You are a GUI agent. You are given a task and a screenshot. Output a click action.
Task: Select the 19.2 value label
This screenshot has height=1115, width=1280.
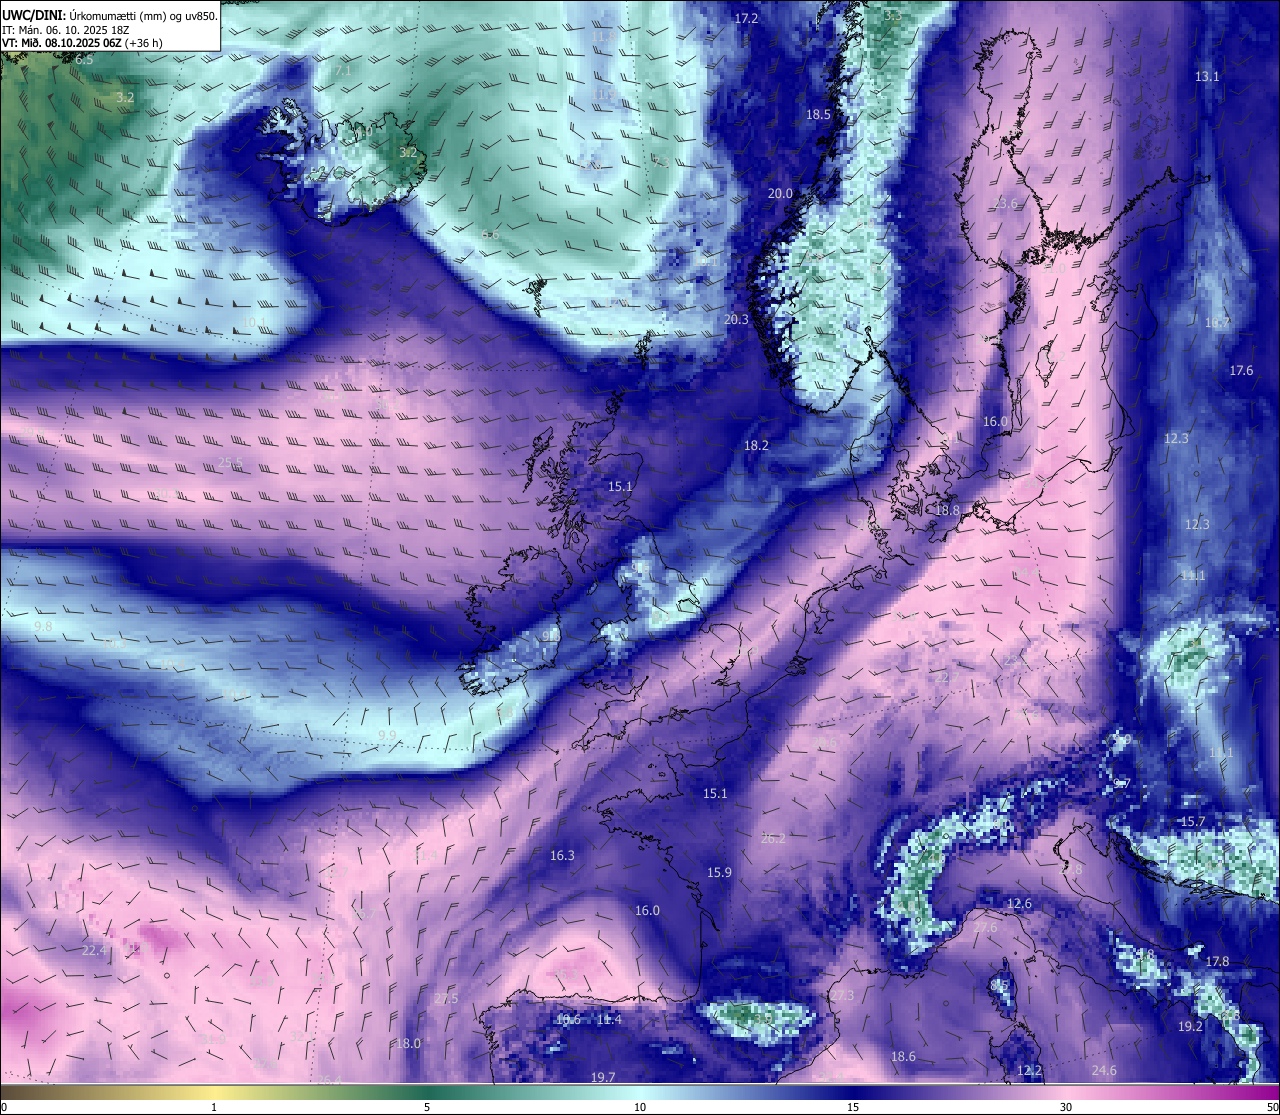point(1190,1027)
